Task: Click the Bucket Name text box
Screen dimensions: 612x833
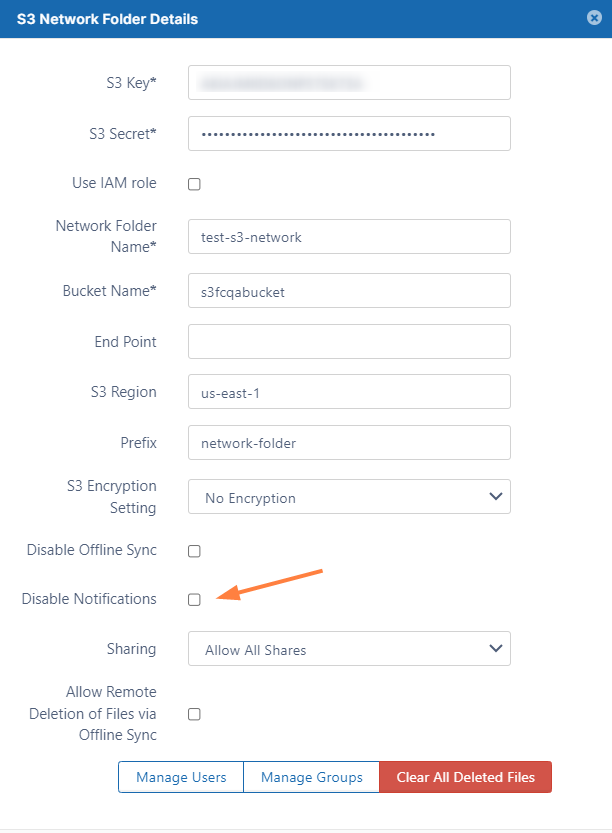Action: click(x=349, y=290)
